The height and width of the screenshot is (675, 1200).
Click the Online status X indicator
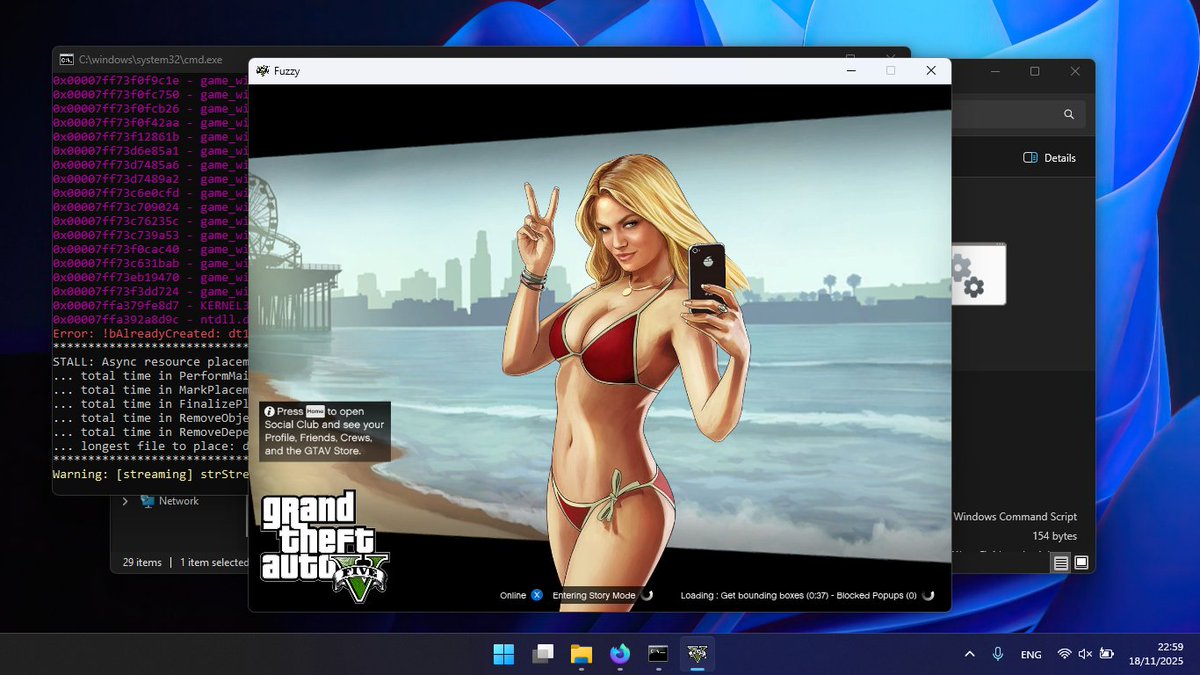point(537,595)
